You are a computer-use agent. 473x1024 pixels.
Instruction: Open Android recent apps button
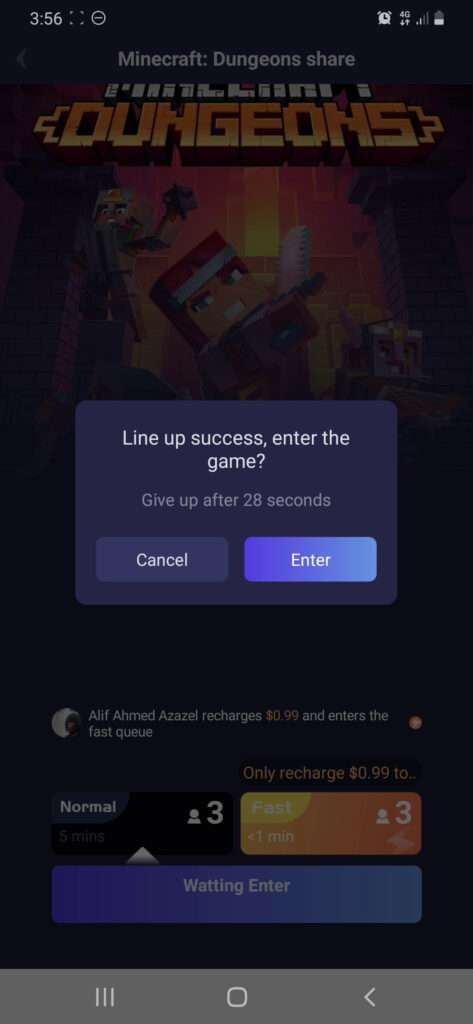[x=105, y=997]
